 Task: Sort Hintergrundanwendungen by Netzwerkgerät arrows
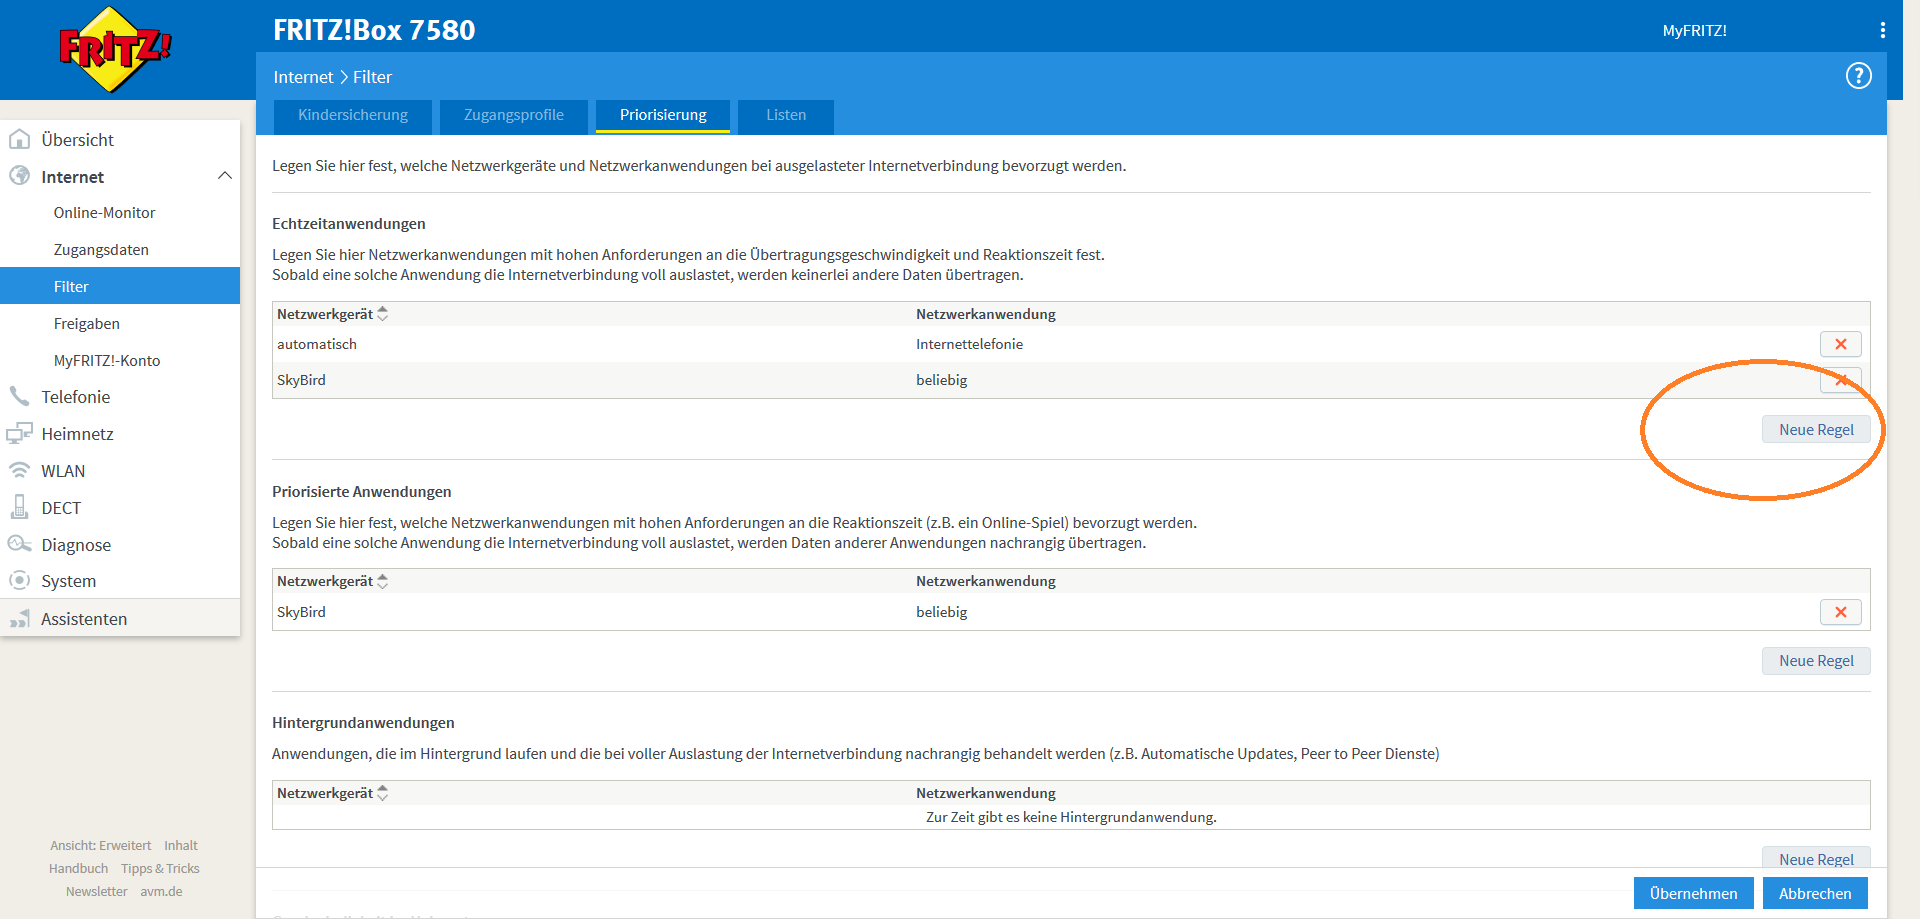pyautogui.click(x=382, y=793)
